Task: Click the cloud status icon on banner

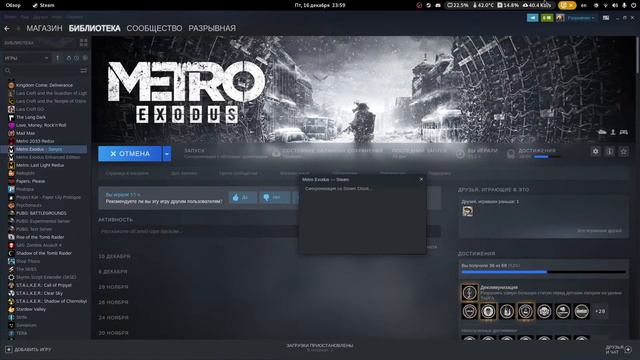Action: 602,132
